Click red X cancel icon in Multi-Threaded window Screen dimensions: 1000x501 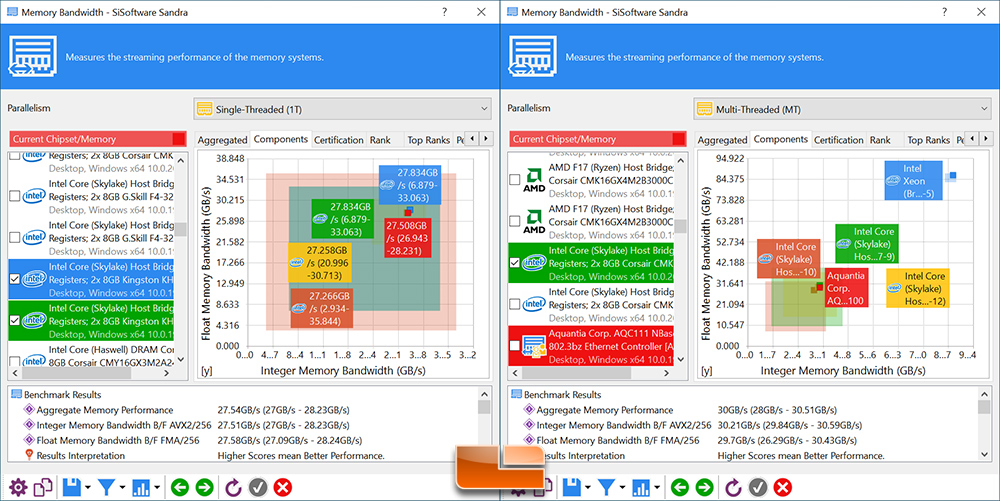click(783, 488)
